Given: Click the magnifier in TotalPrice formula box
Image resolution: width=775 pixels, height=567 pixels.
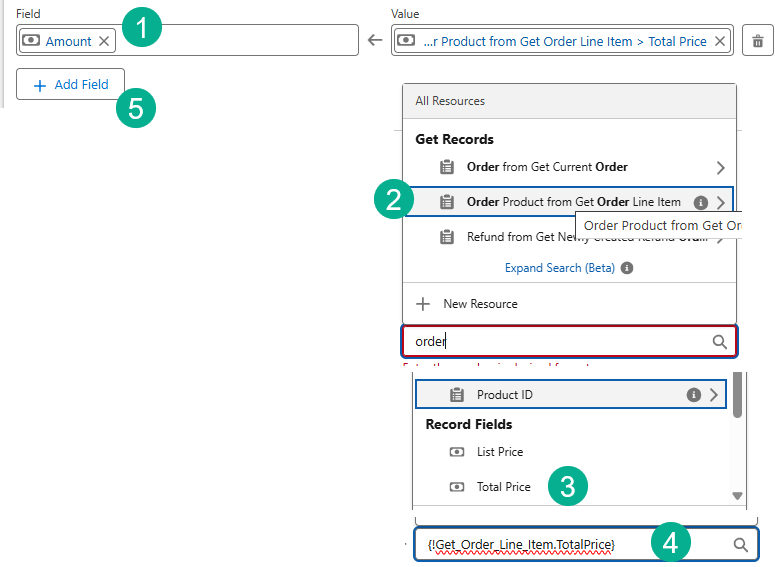Looking at the screenshot, I should (741, 544).
